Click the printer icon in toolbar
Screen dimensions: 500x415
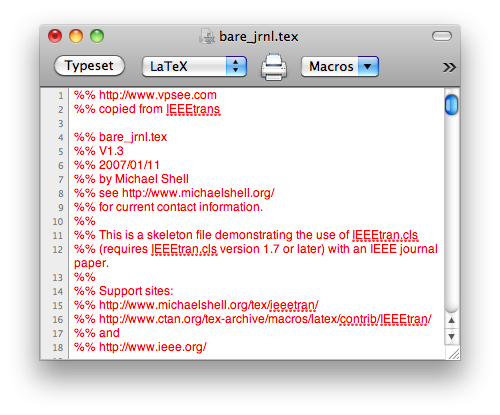(x=274, y=67)
